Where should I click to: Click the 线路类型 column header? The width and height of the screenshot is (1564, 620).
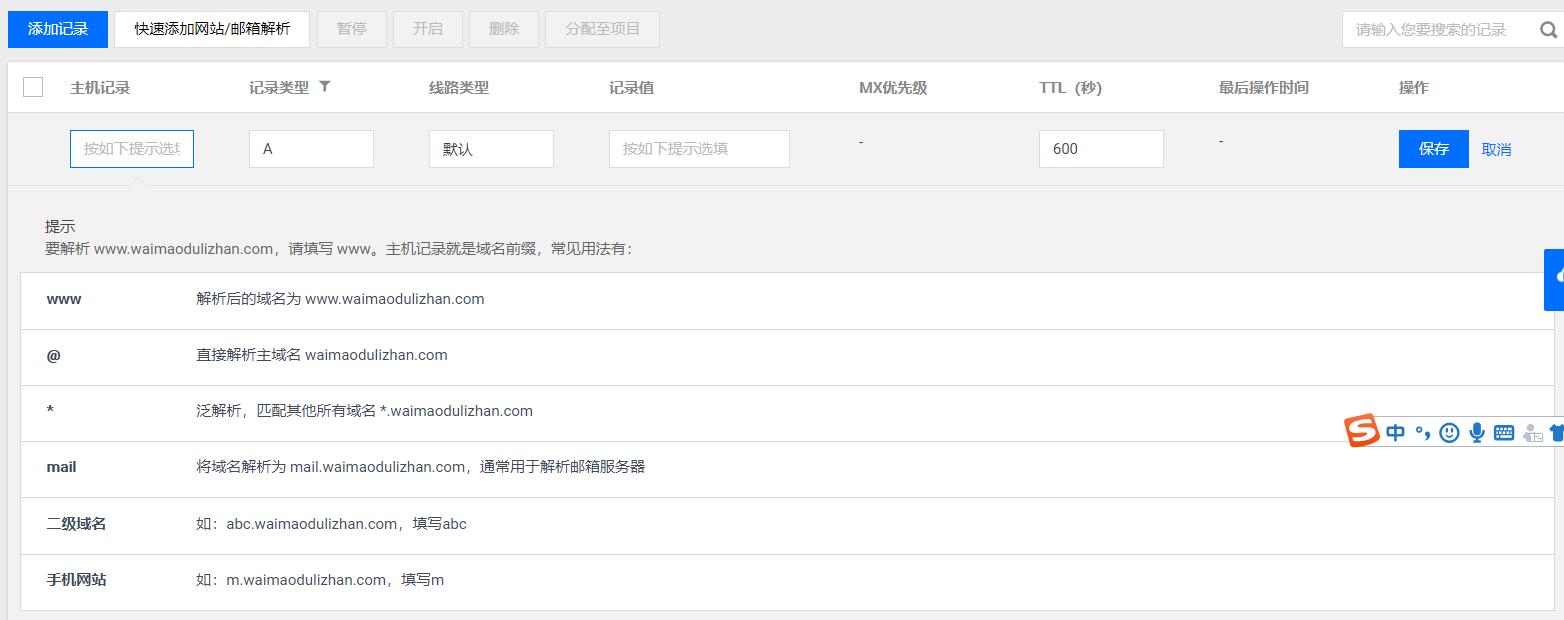pyautogui.click(x=459, y=88)
